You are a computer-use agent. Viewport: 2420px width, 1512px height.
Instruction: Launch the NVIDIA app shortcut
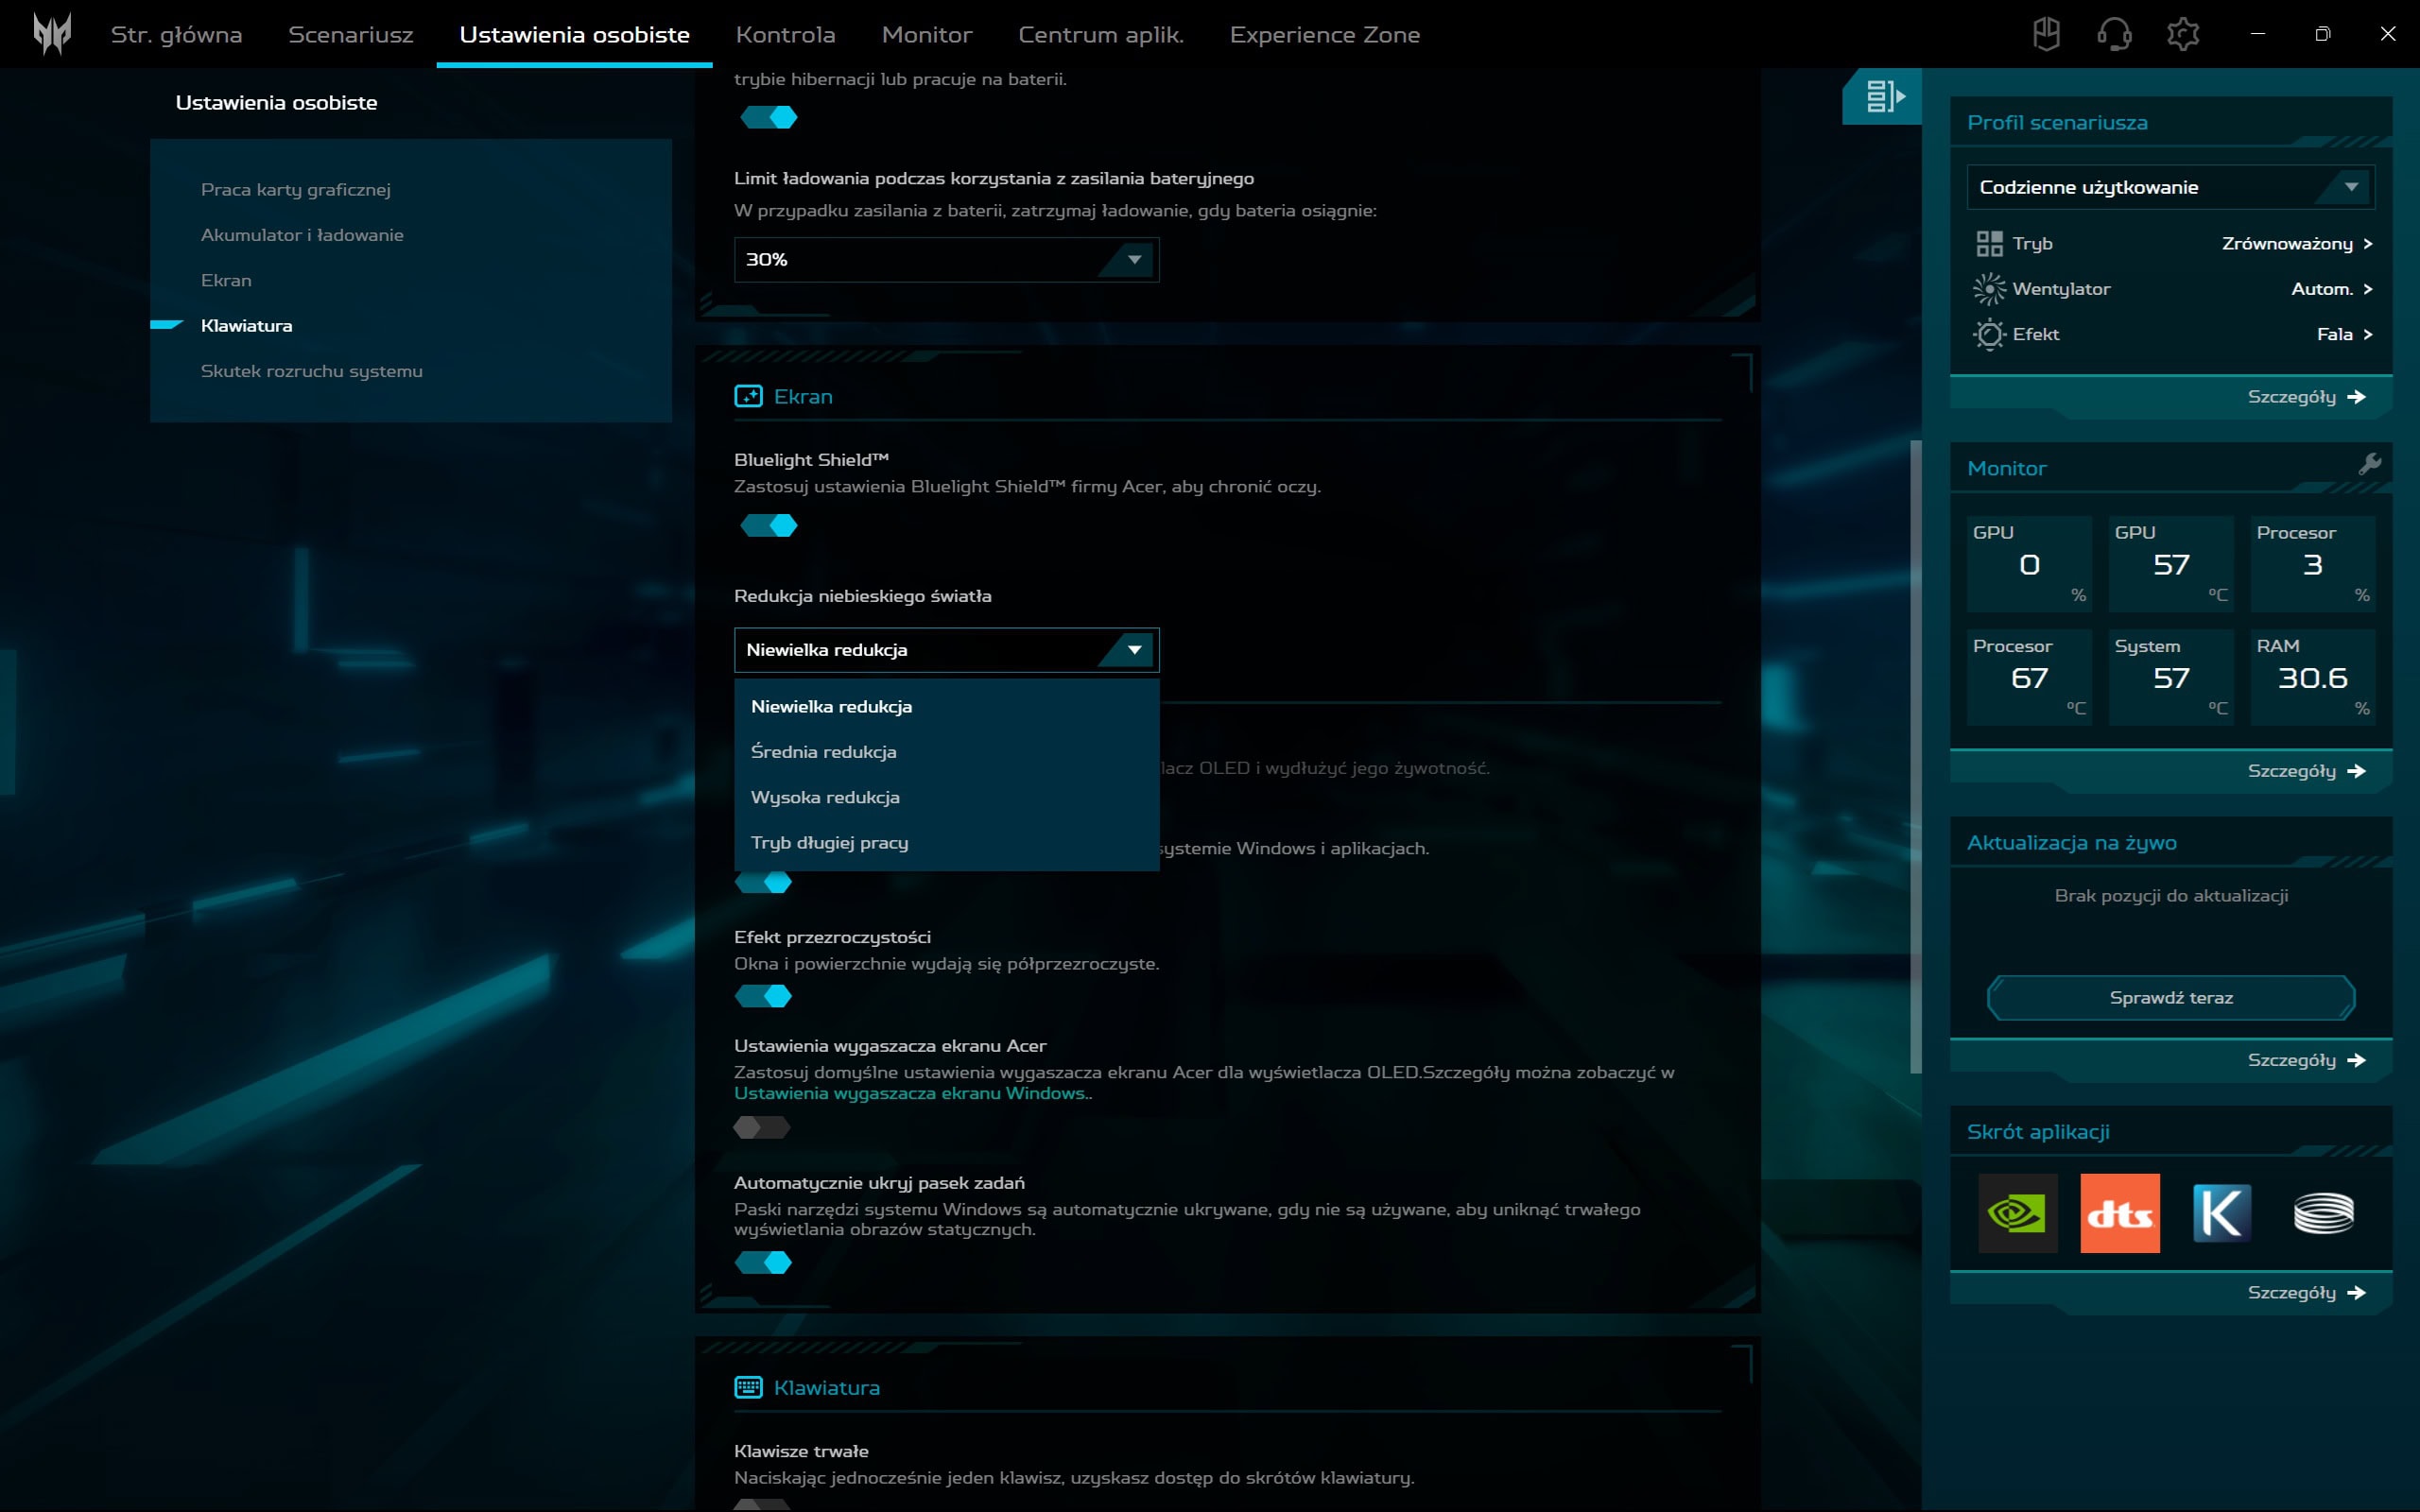tap(2017, 1213)
